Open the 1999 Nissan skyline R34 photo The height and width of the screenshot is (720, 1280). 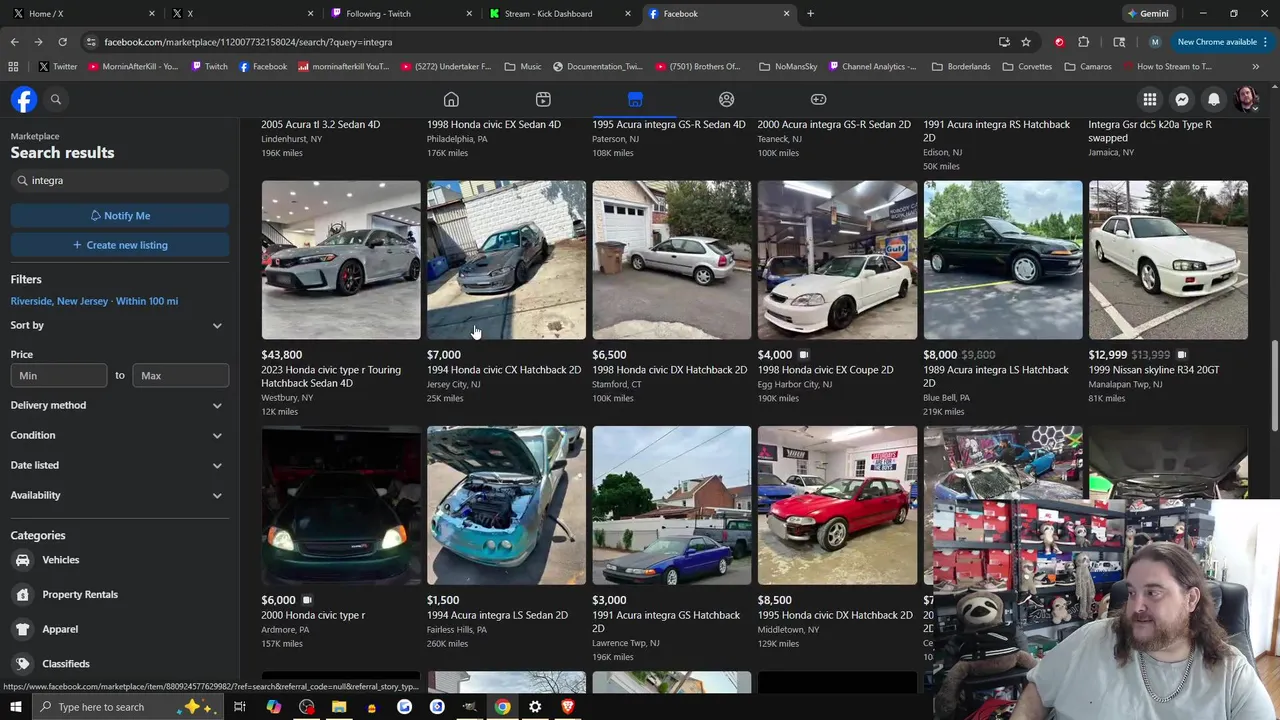pos(1168,260)
